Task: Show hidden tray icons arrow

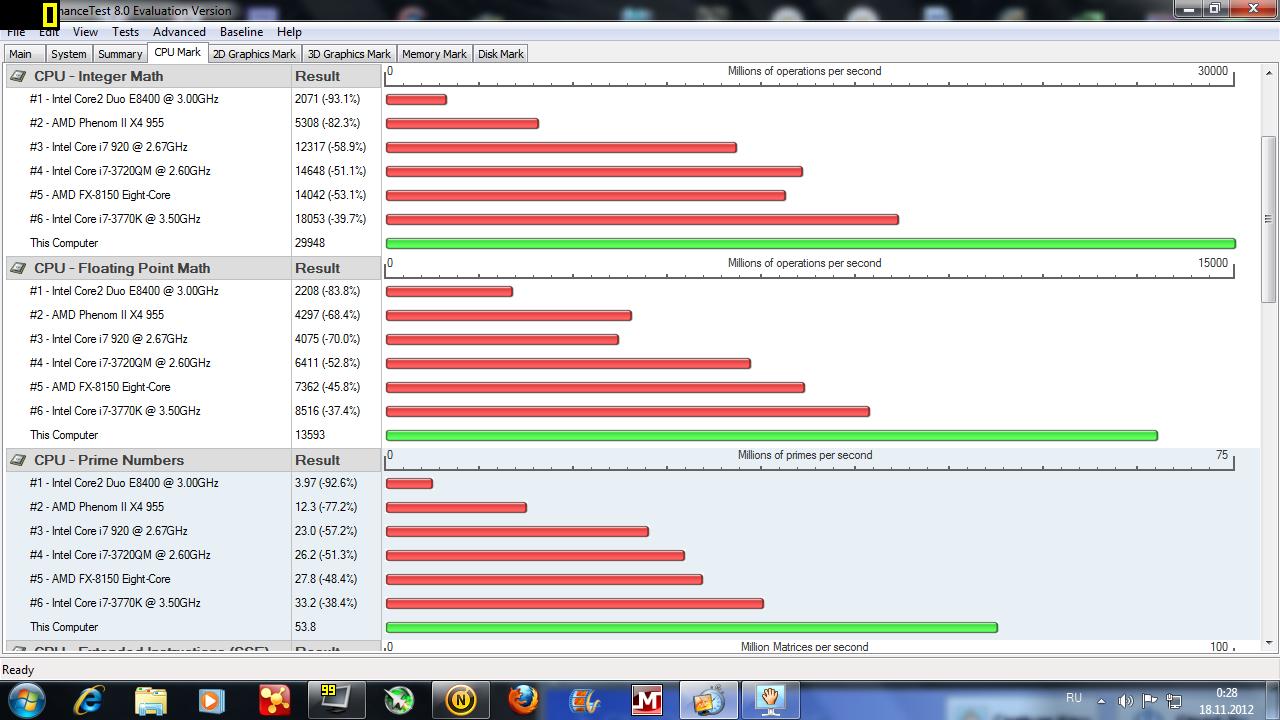Action: 1101,701
